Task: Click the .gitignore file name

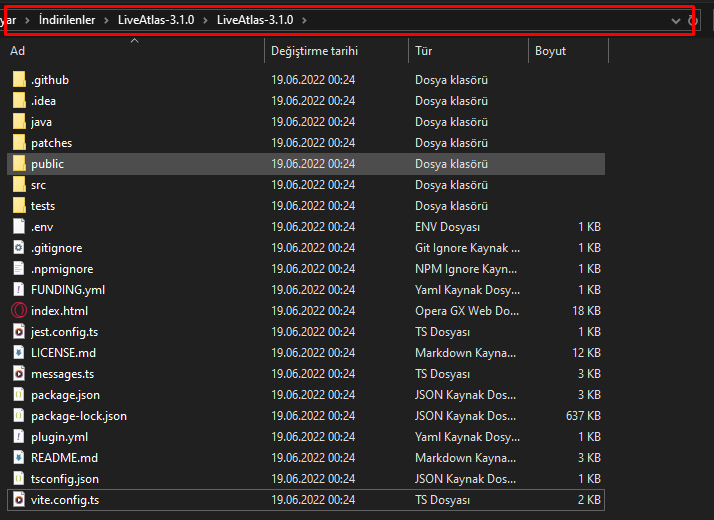Action: point(56,248)
